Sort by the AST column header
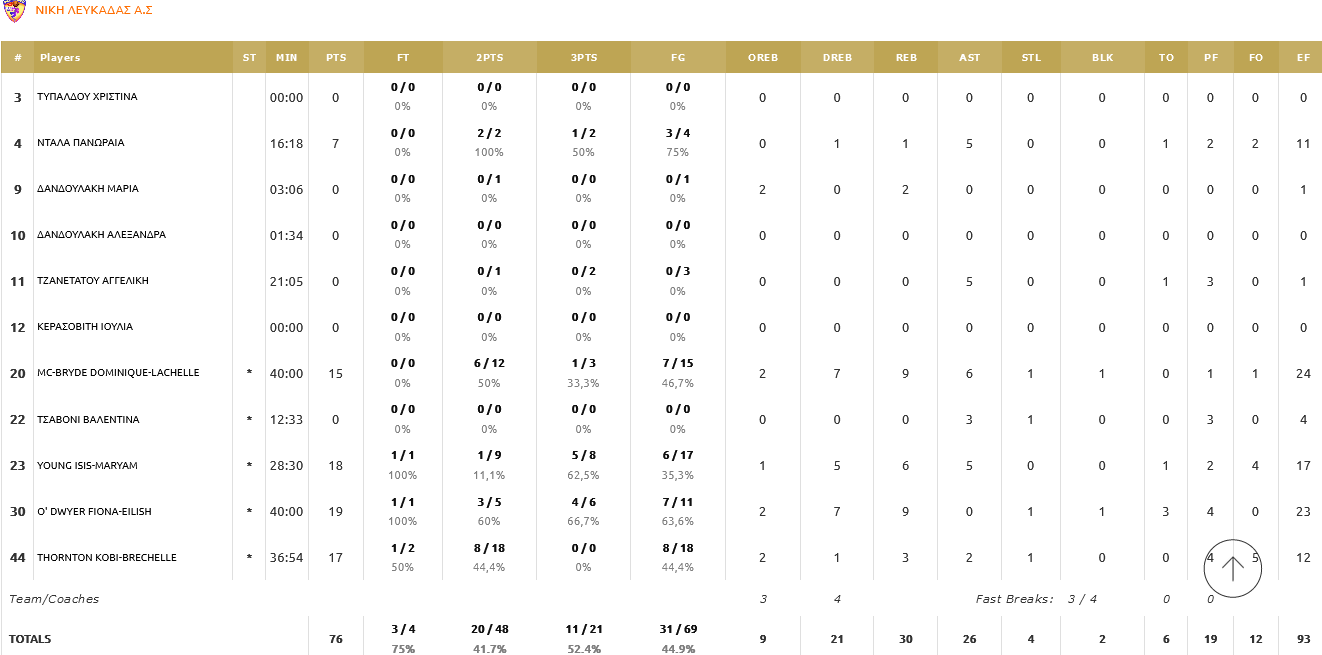The height and width of the screenshot is (655, 1322). 970,58
